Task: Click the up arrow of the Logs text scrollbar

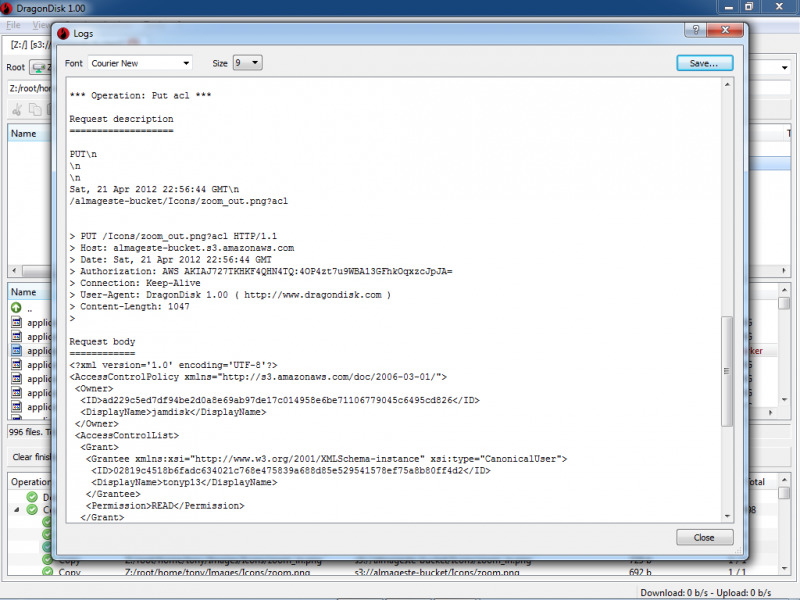Action: (x=727, y=85)
